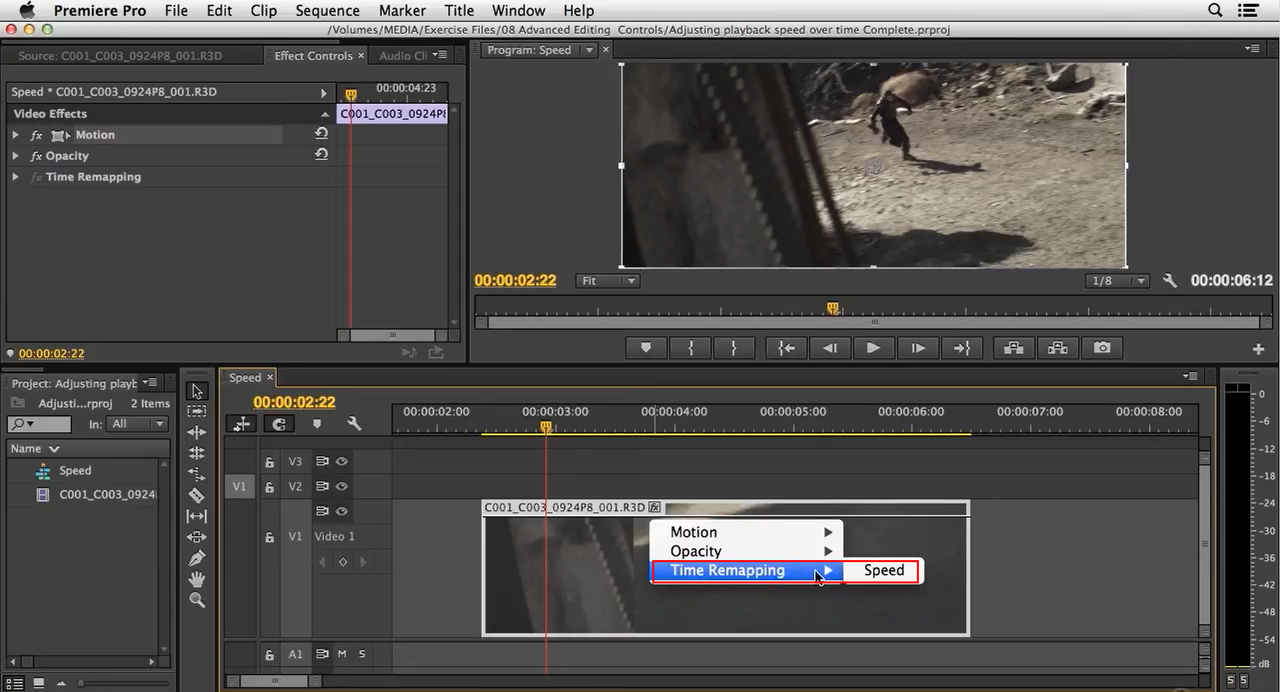Open the Marker menu
1280x692 pixels.
coord(402,11)
